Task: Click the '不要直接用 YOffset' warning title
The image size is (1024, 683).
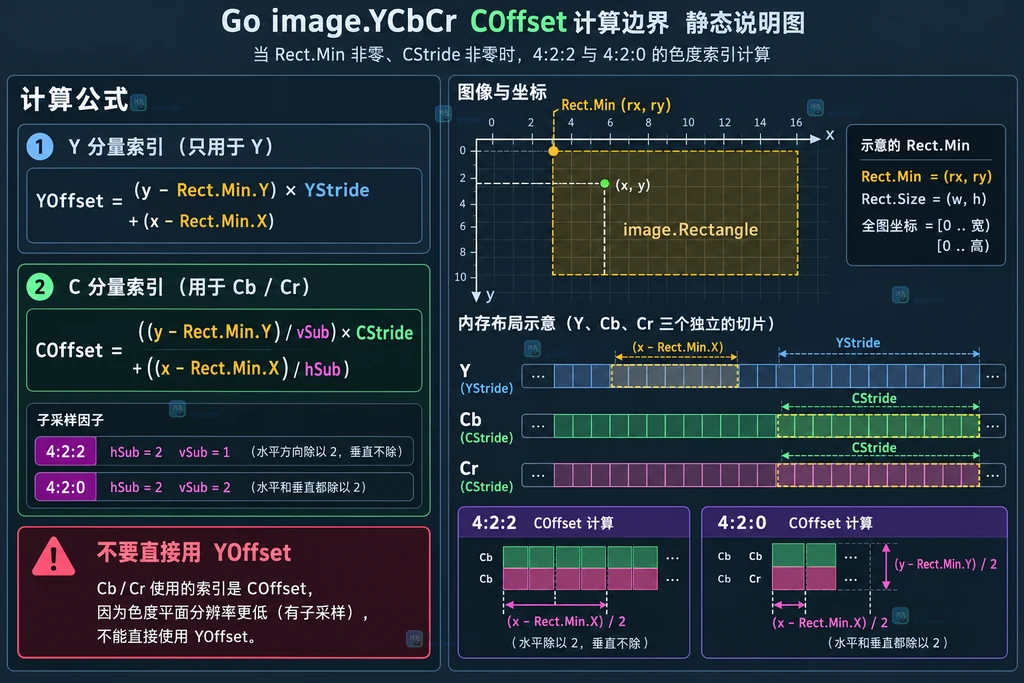Action: pos(194,552)
